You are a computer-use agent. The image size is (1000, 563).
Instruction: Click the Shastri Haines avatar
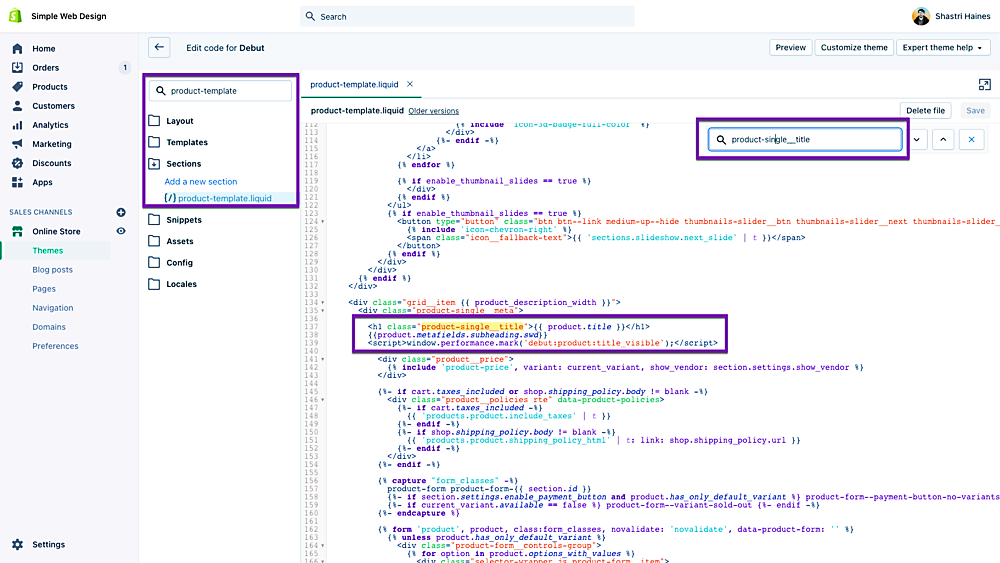pyautogui.click(x=920, y=16)
